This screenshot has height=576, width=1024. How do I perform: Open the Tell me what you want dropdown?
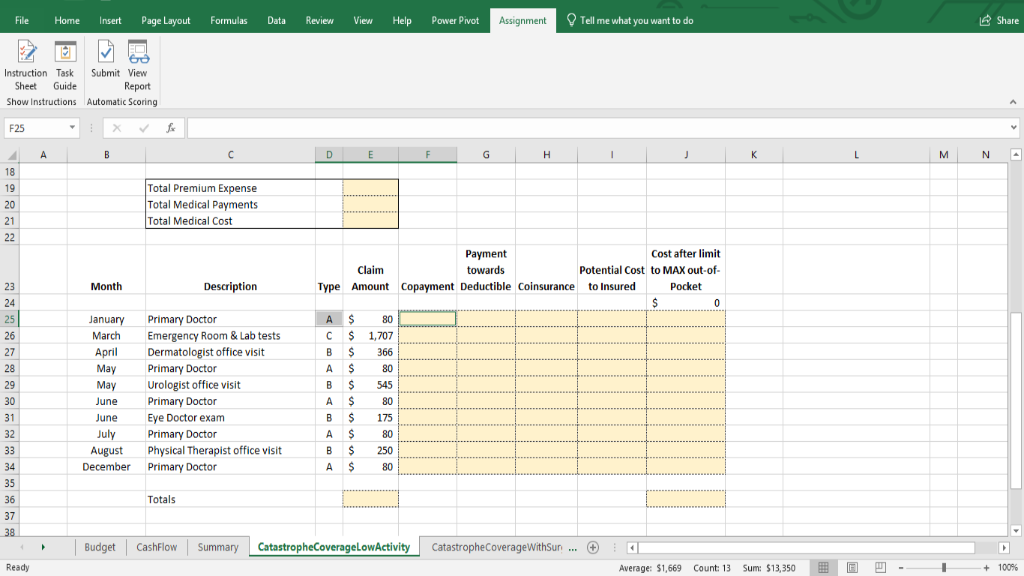click(629, 18)
